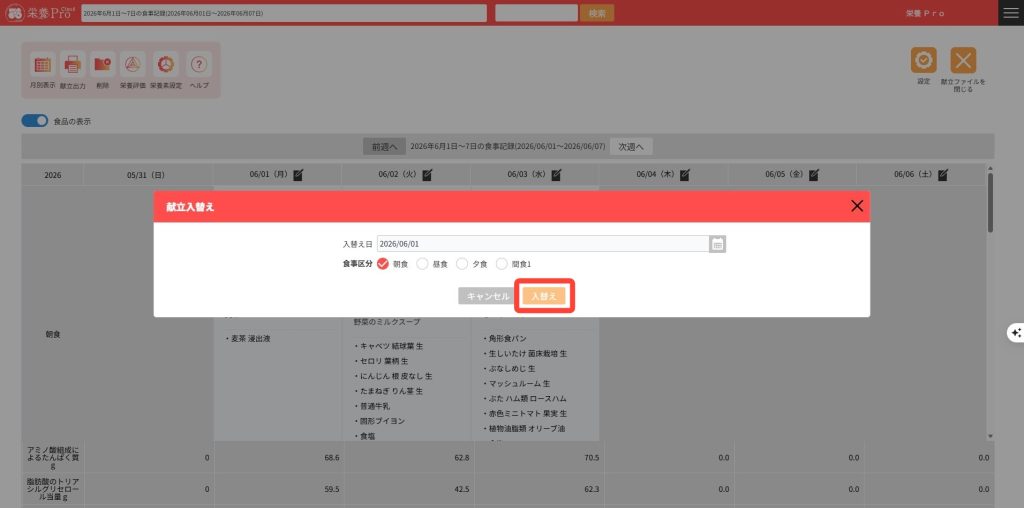Image resolution: width=1024 pixels, height=508 pixels.
Task: Select the 昼食 meal radio button
Action: [423, 264]
